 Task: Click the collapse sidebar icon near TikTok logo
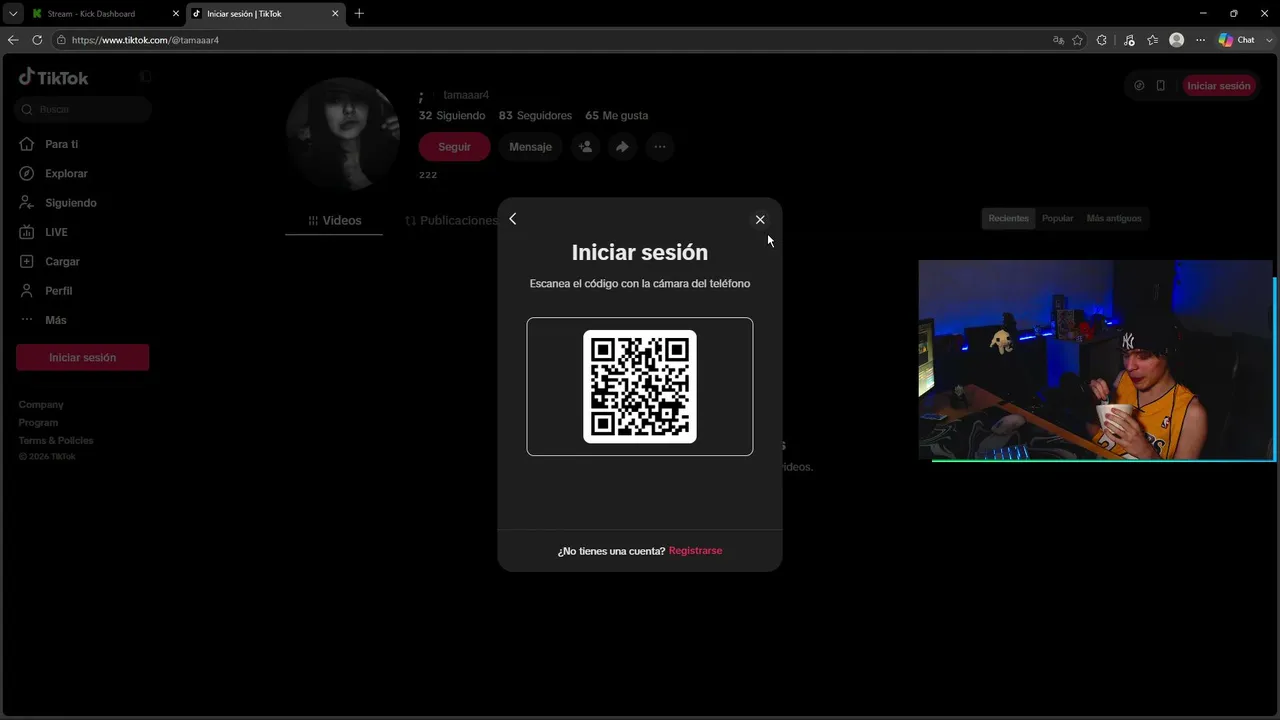(x=145, y=77)
